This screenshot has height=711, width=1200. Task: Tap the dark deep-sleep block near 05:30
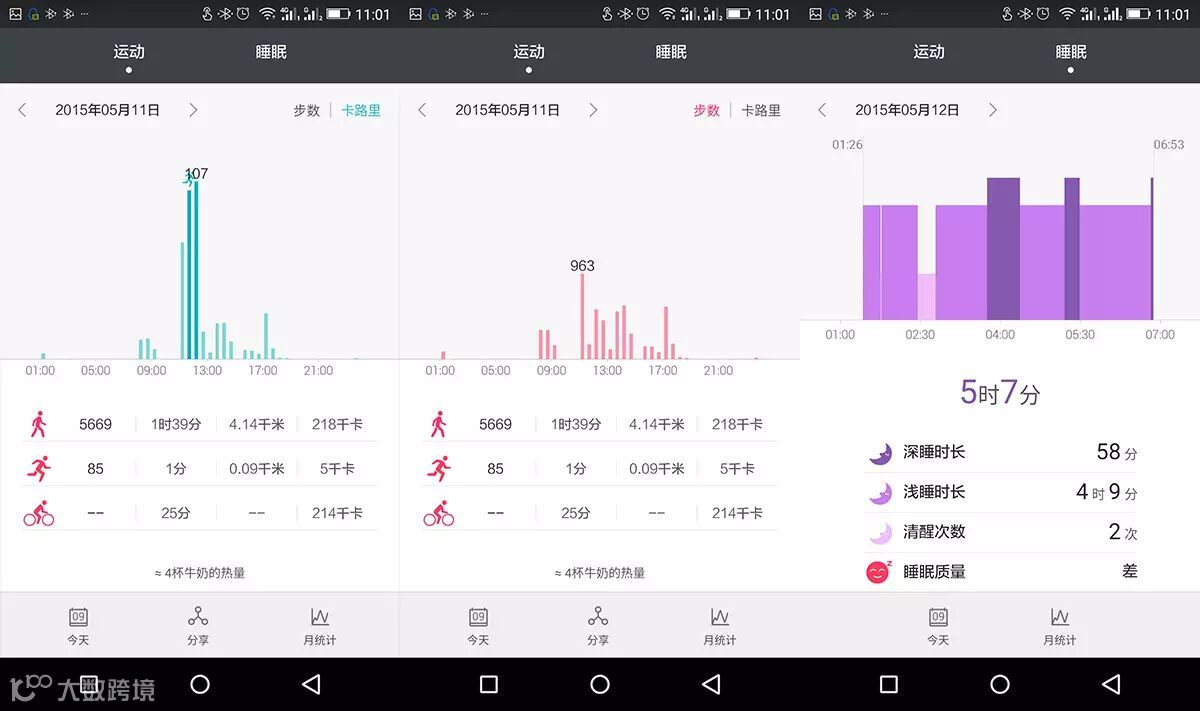(x=1072, y=249)
